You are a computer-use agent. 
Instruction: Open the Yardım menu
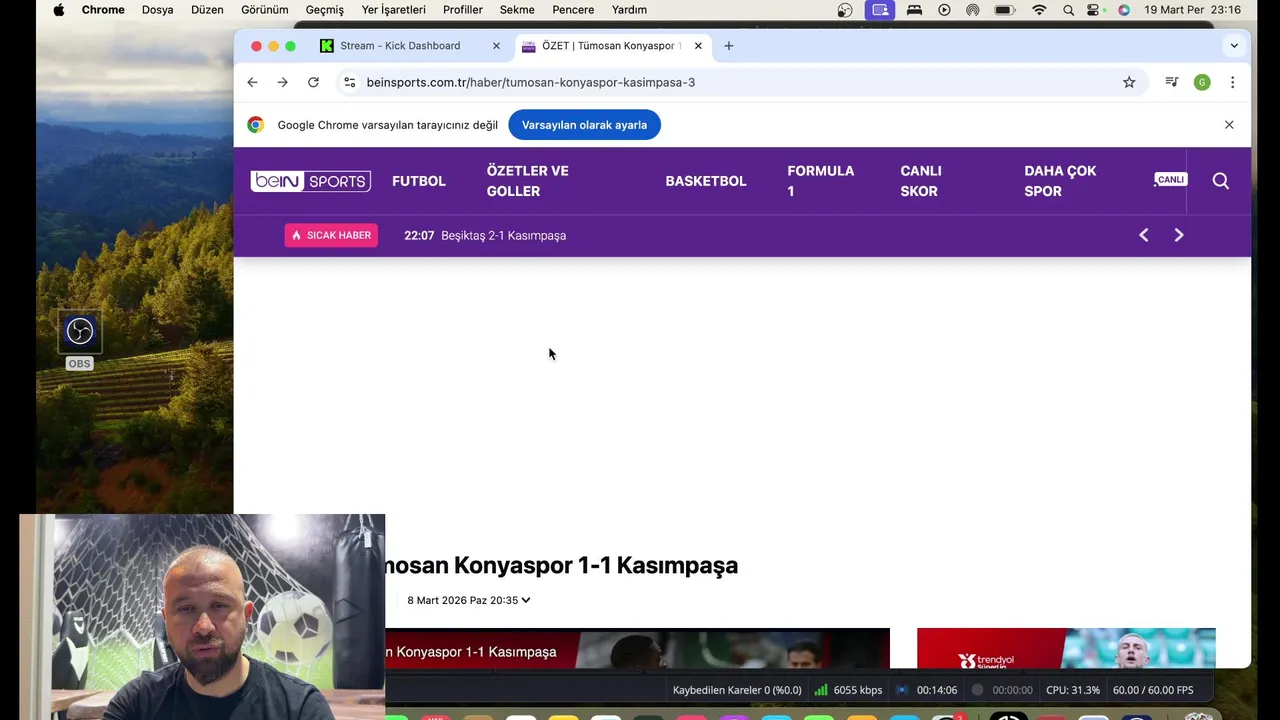[x=629, y=10]
